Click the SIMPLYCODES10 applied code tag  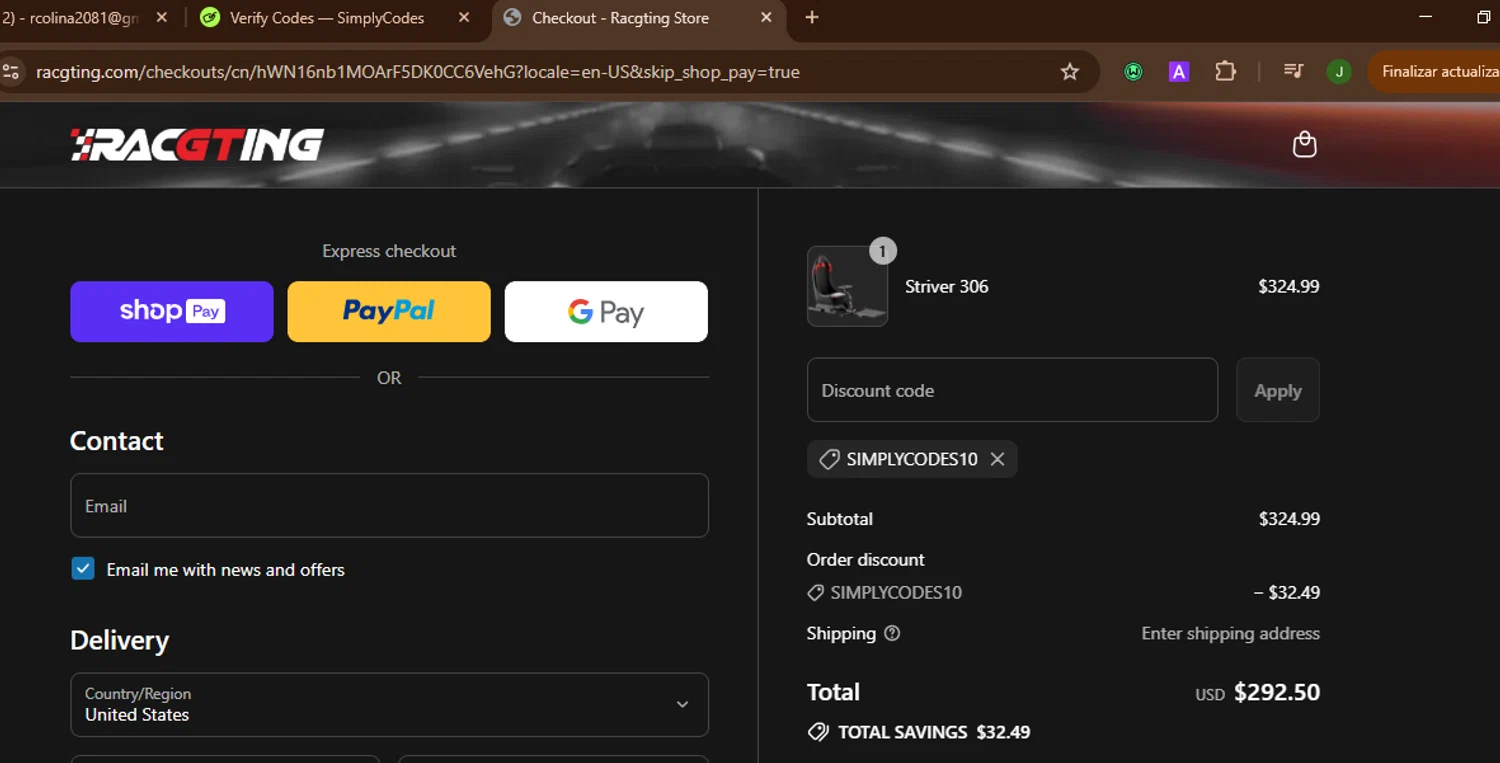pos(912,459)
